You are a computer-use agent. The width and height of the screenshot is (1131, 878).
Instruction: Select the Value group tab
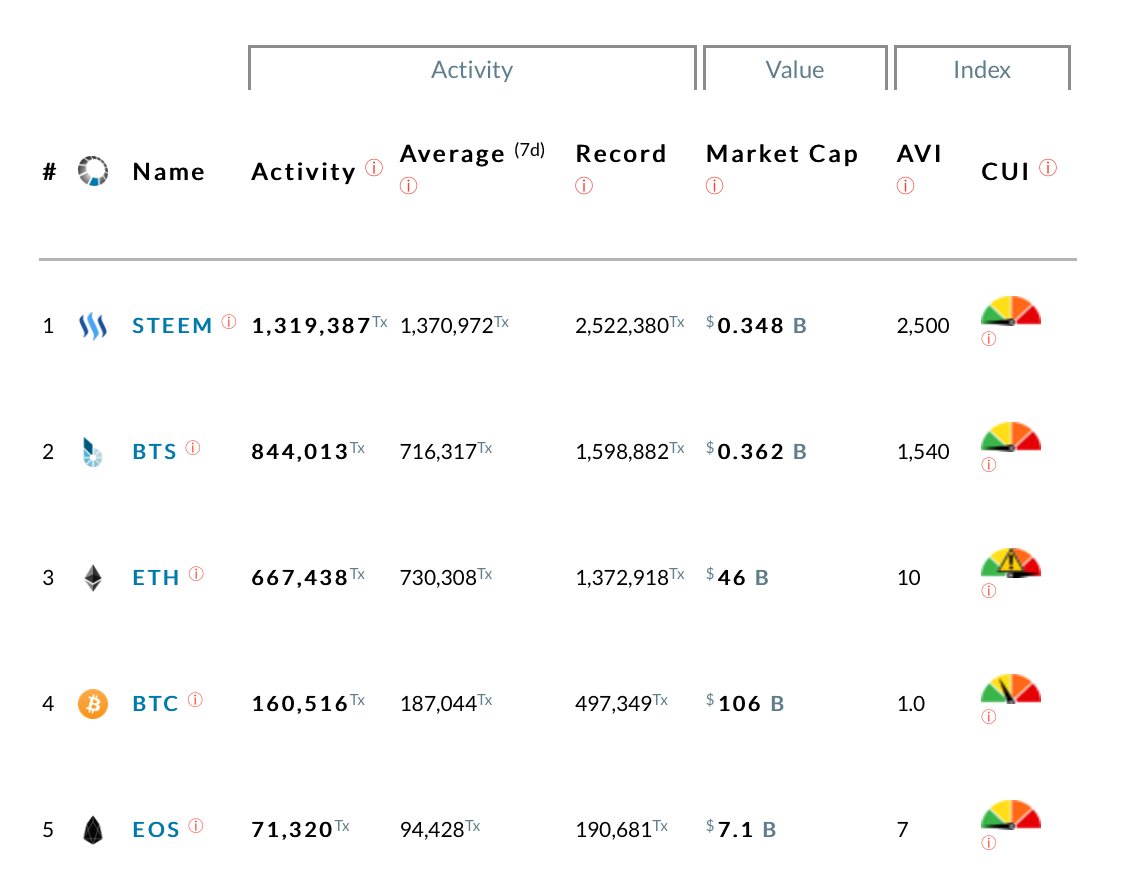795,69
